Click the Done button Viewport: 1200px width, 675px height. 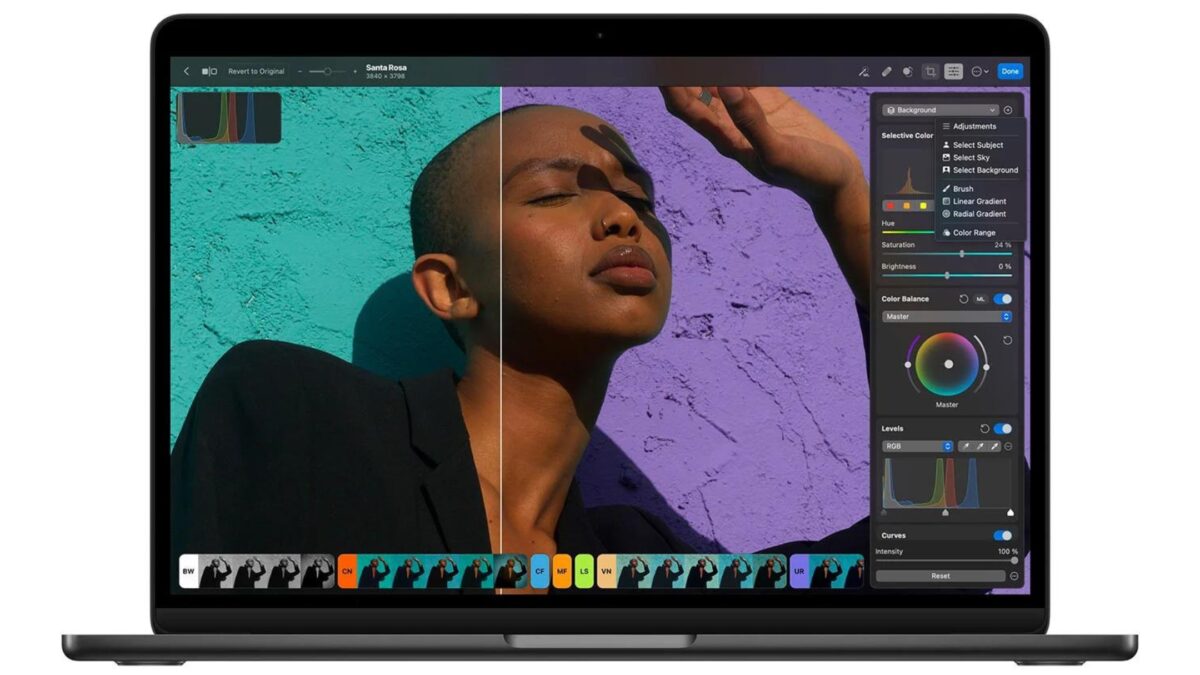coord(1010,71)
